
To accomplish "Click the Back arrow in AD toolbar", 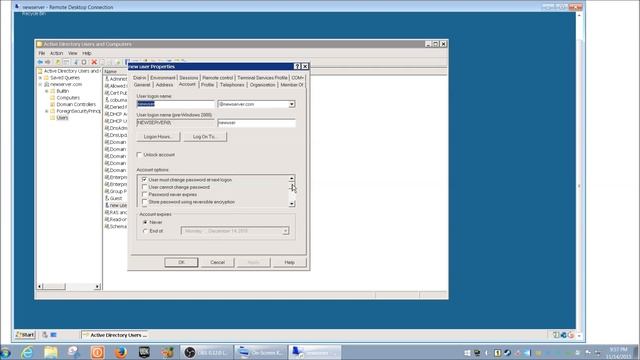I will tap(40, 62).
